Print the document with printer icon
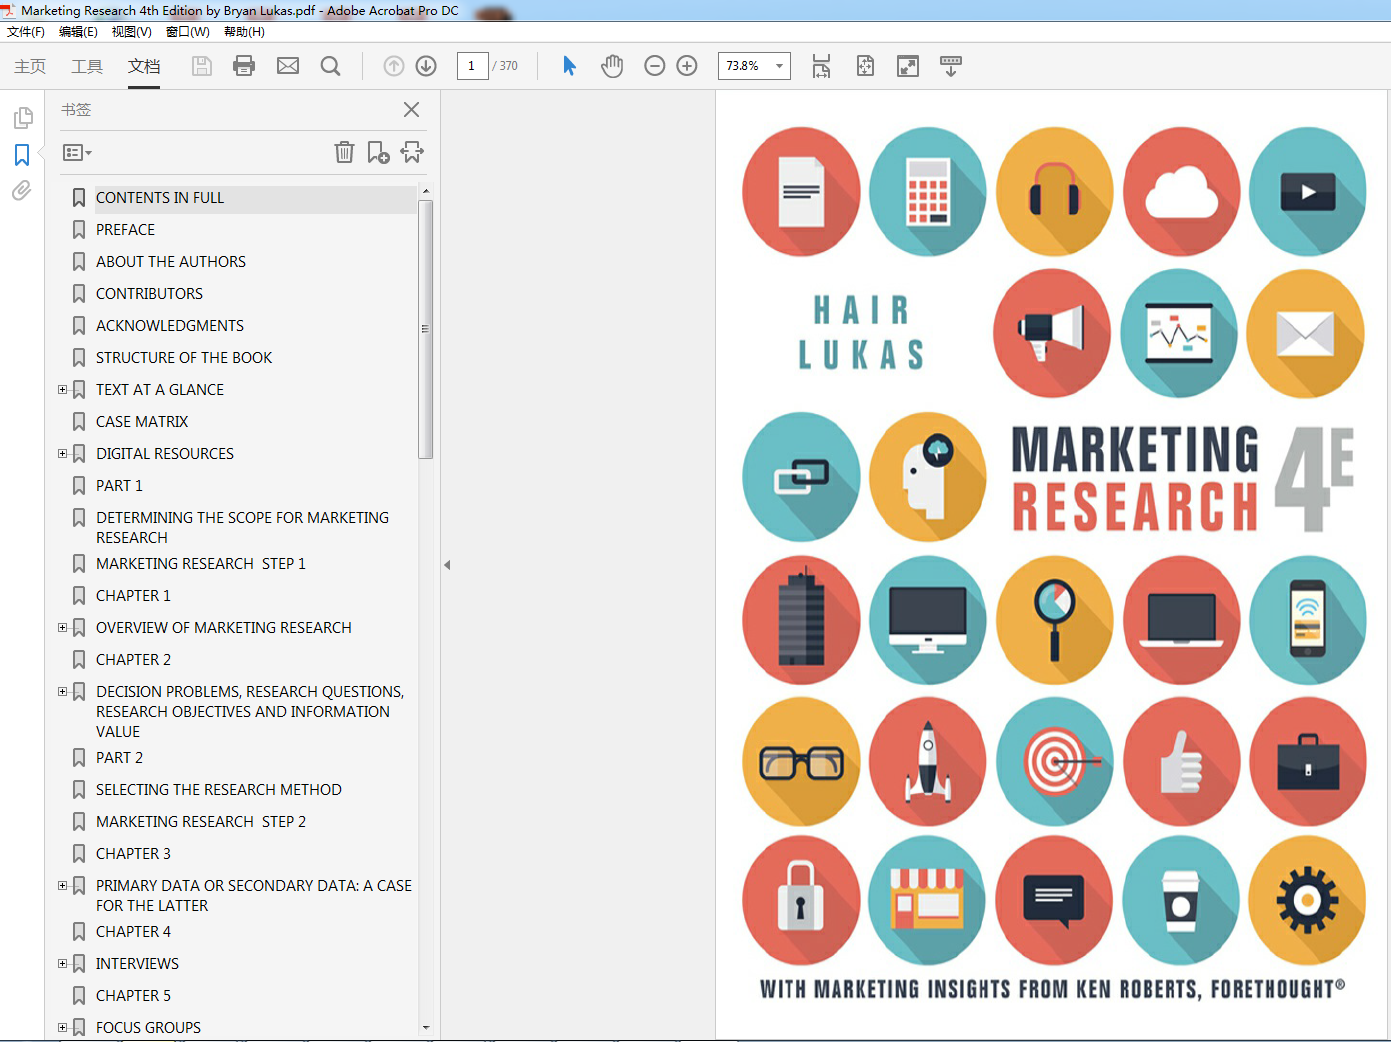Image resolution: width=1391 pixels, height=1042 pixels. click(x=244, y=66)
